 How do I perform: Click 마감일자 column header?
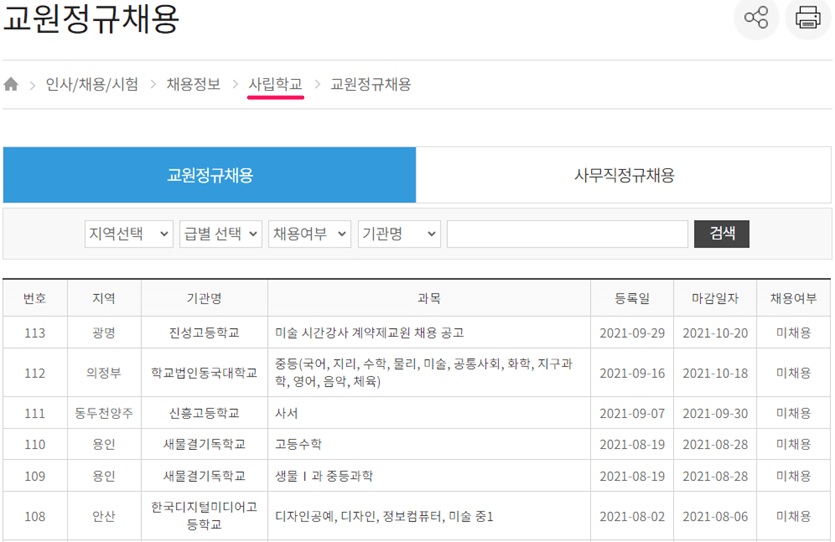click(x=715, y=298)
